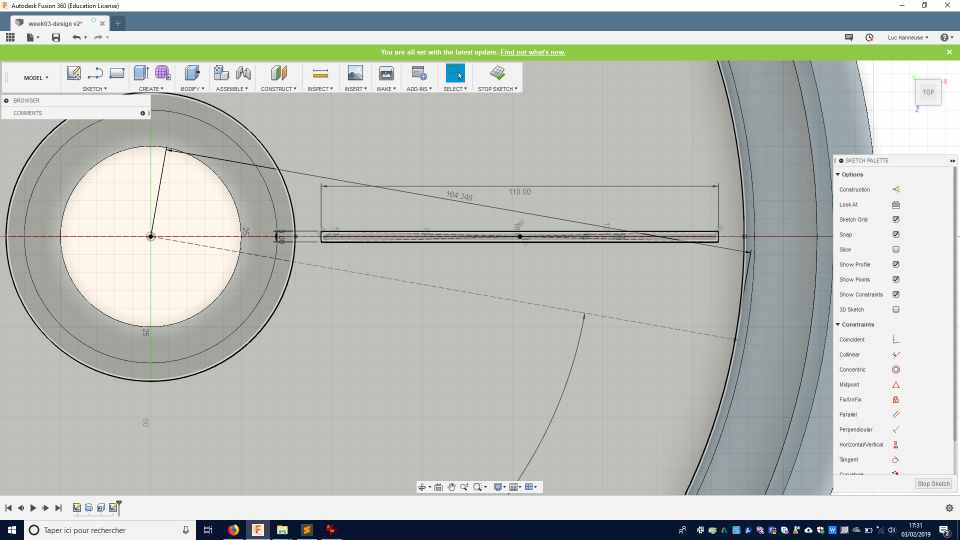Screen dimensions: 960x540
Task: Uncheck the Snap checkbox
Action: (896, 234)
